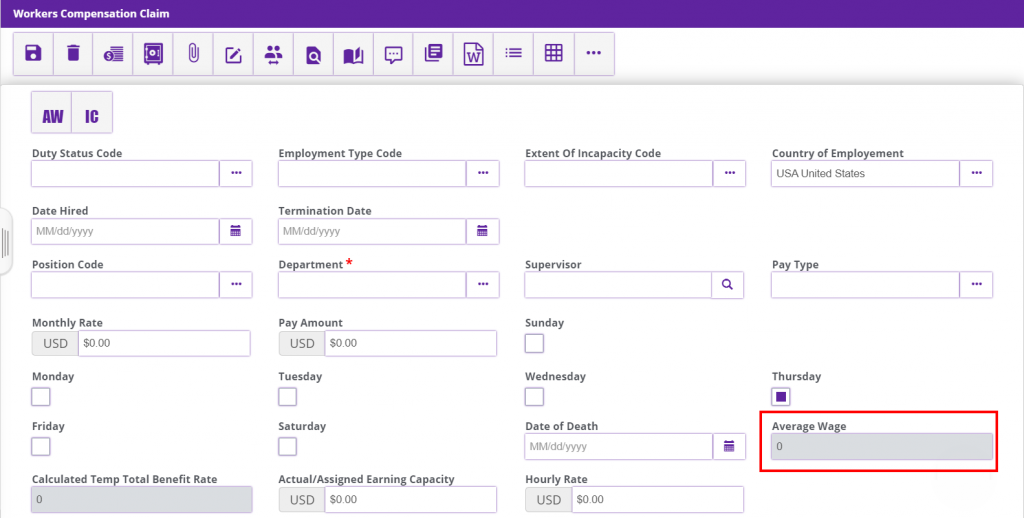Focus the Pay Type field
Image resolution: width=1024 pixels, height=518 pixels.
pos(865,285)
